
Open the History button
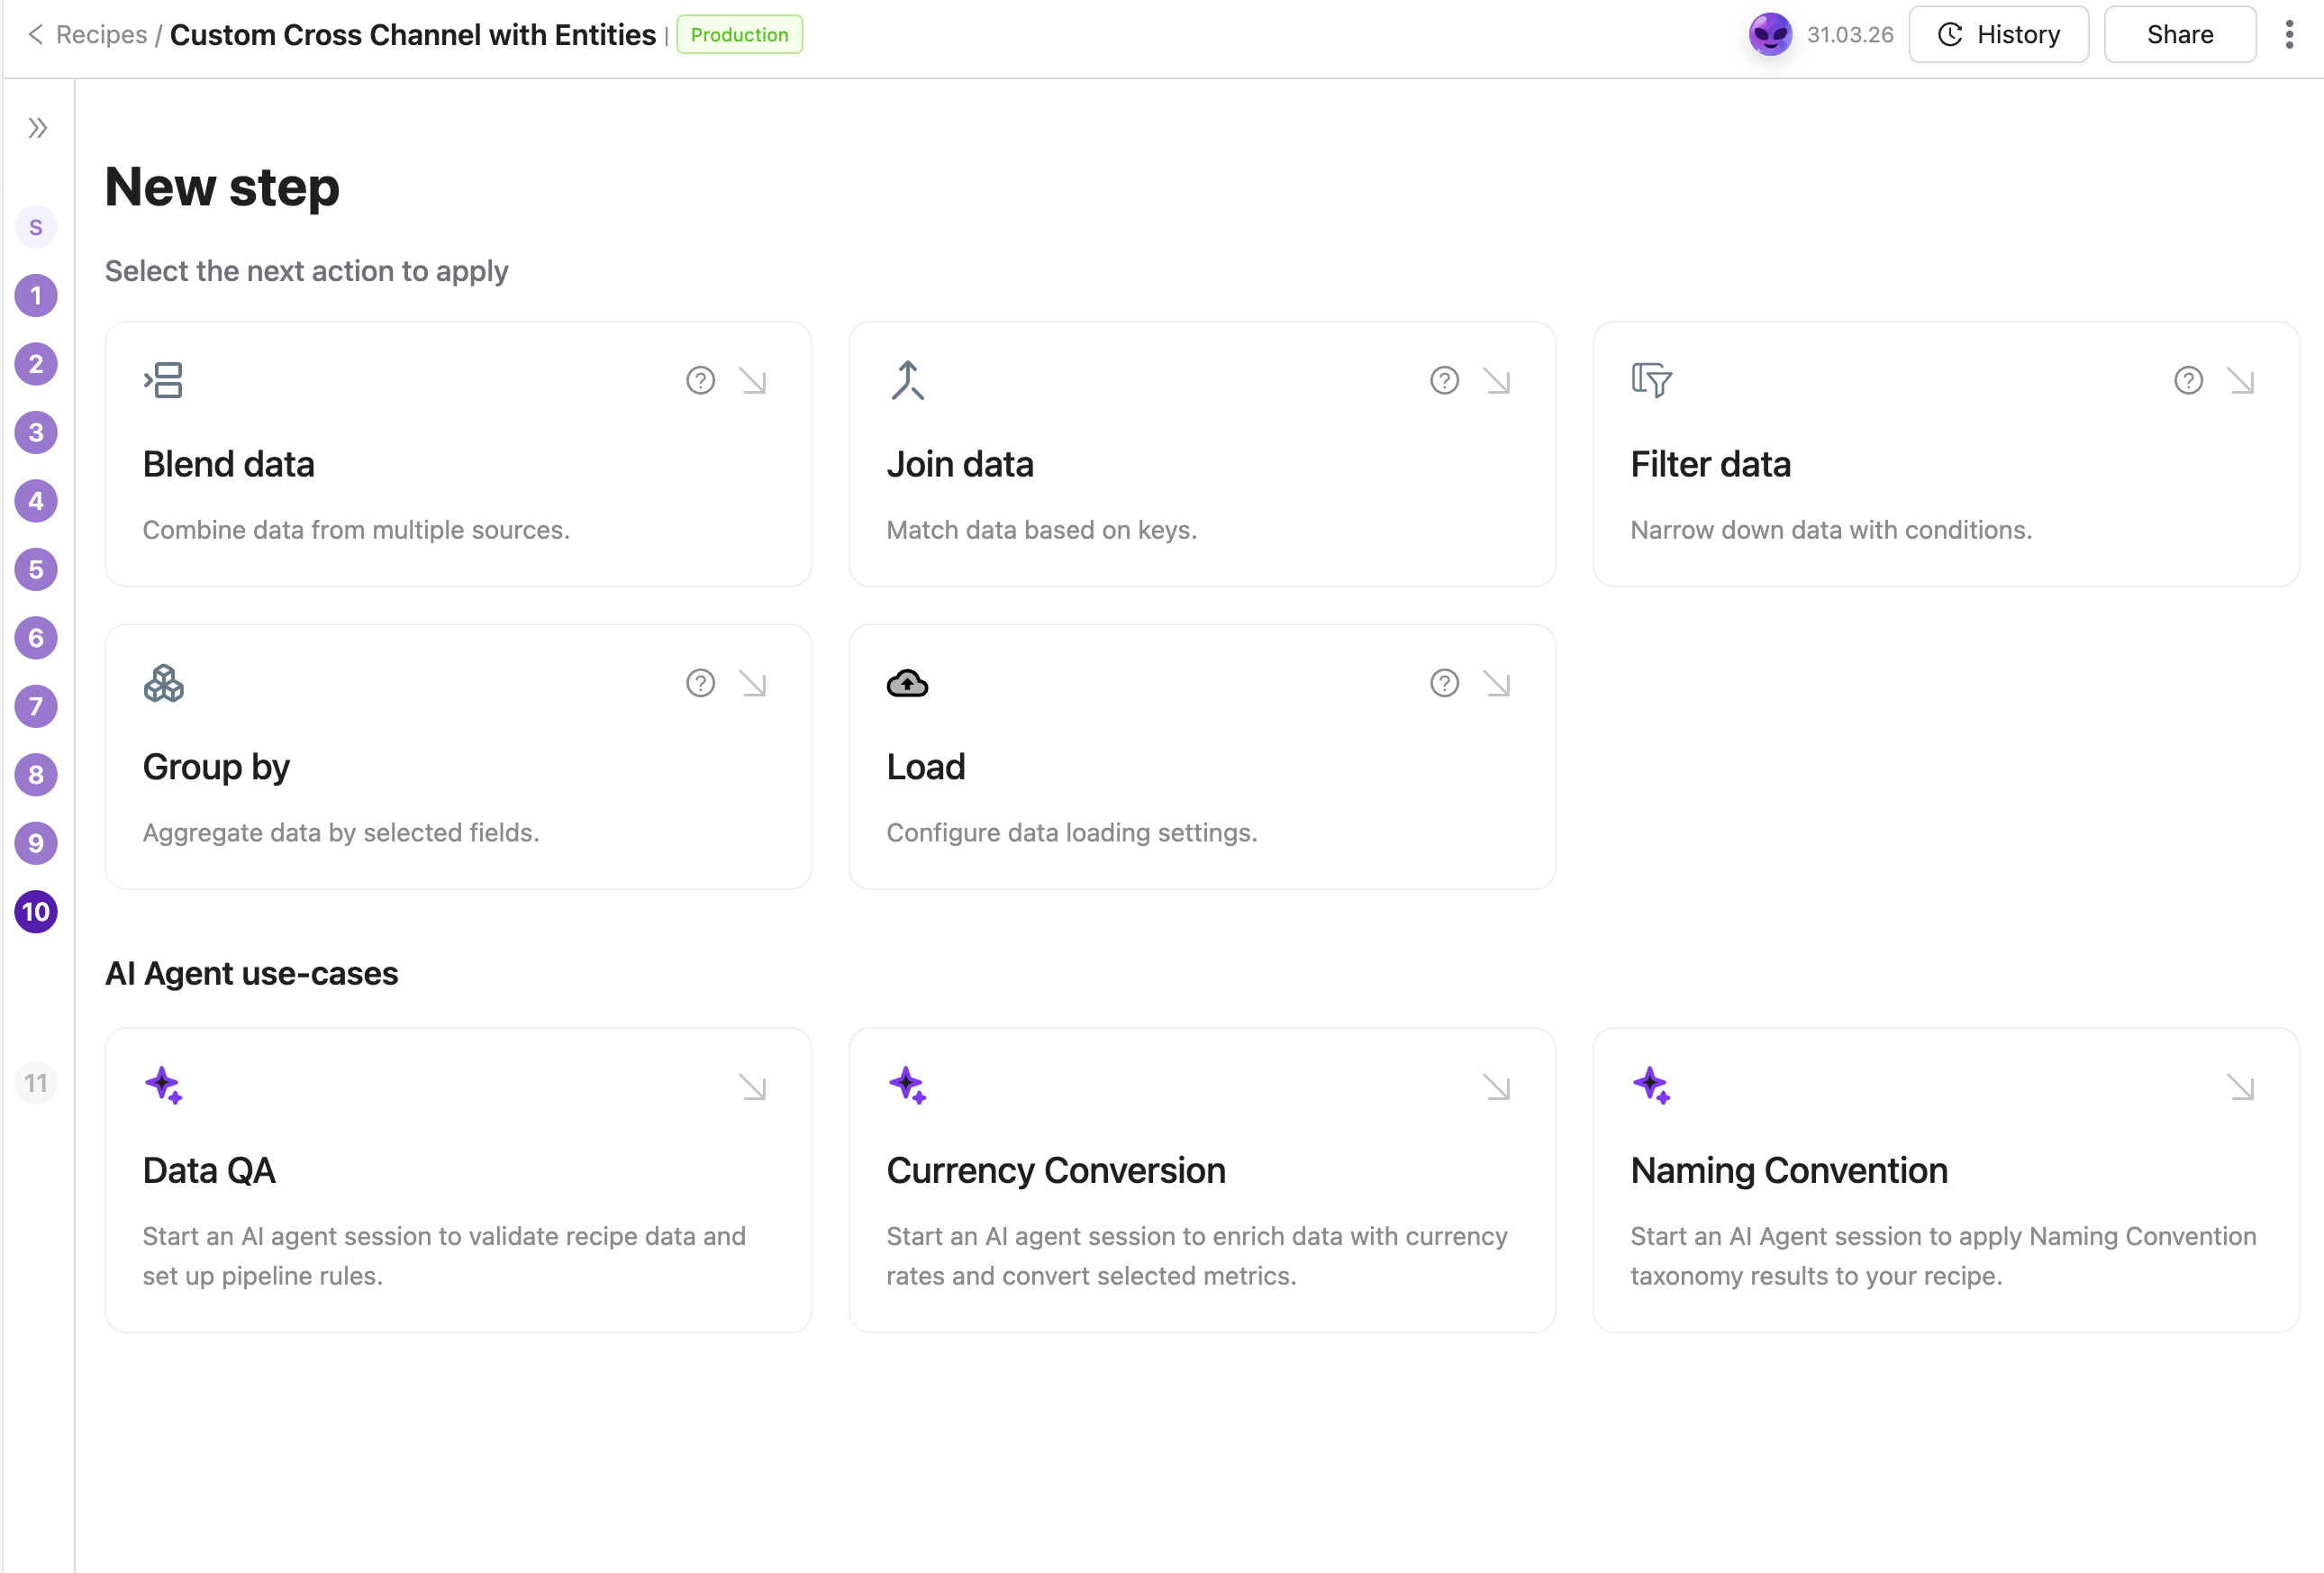(x=1998, y=34)
